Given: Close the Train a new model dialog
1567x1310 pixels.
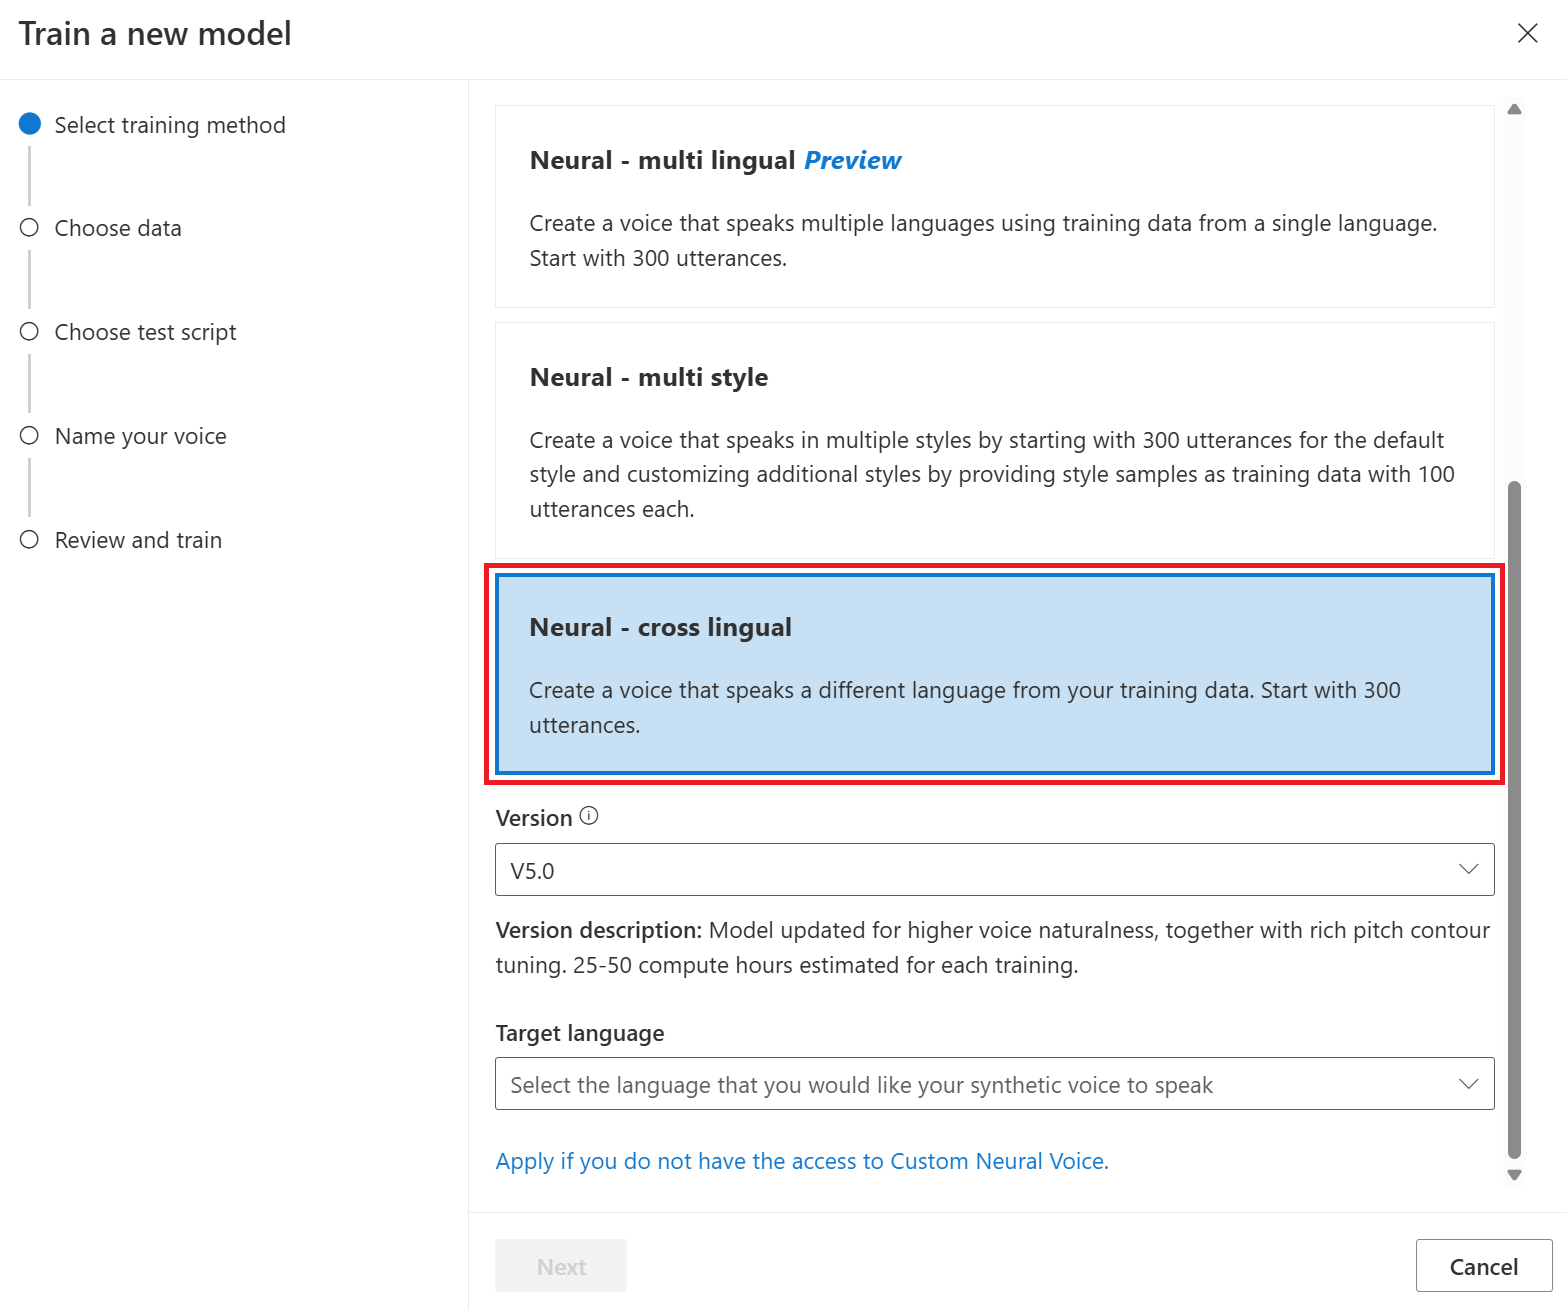Looking at the screenshot, I should (1527, 33).
